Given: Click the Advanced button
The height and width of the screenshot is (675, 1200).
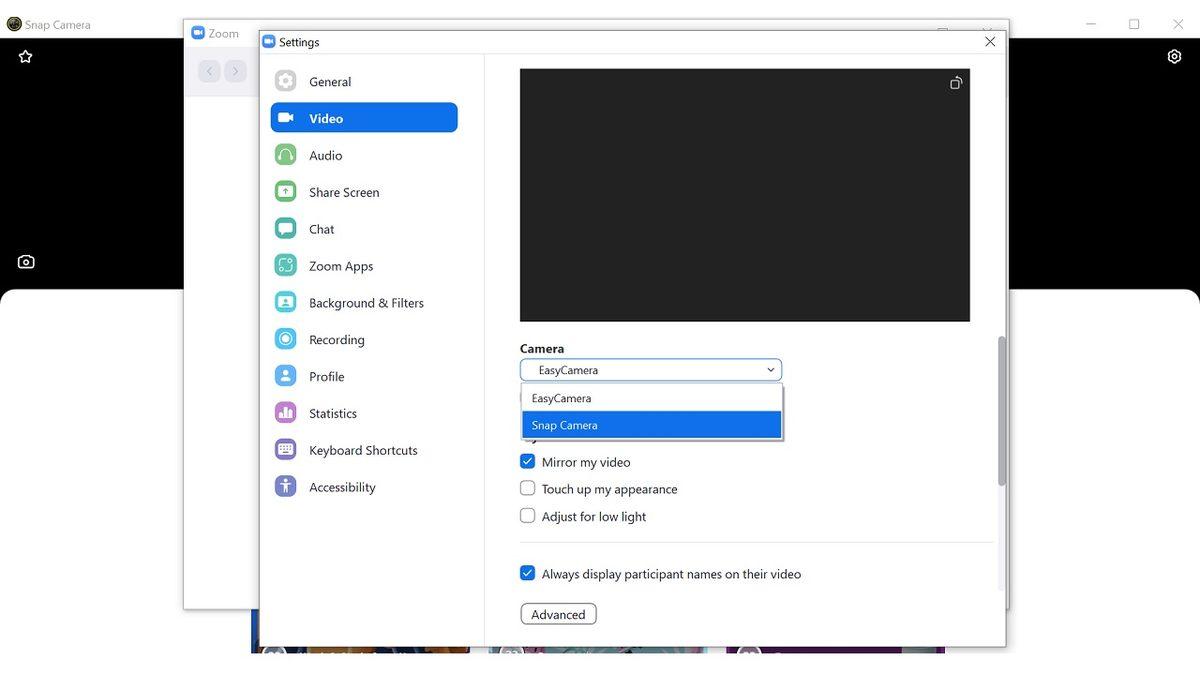Looking at the screenshot, I should 558,614.
